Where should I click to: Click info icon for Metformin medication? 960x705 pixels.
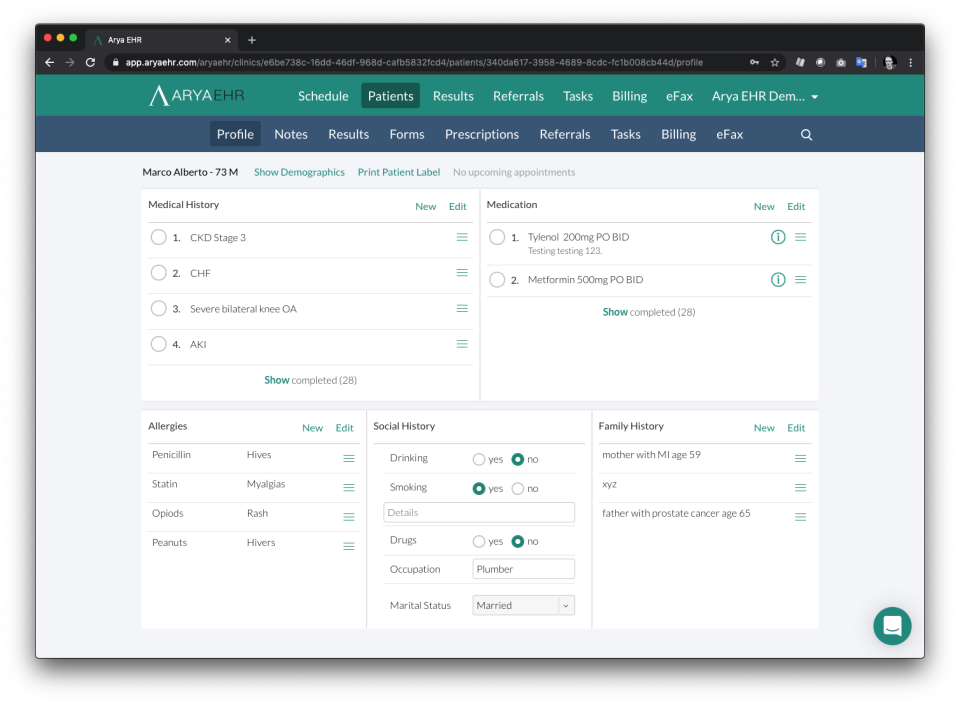tap(778, 280)
